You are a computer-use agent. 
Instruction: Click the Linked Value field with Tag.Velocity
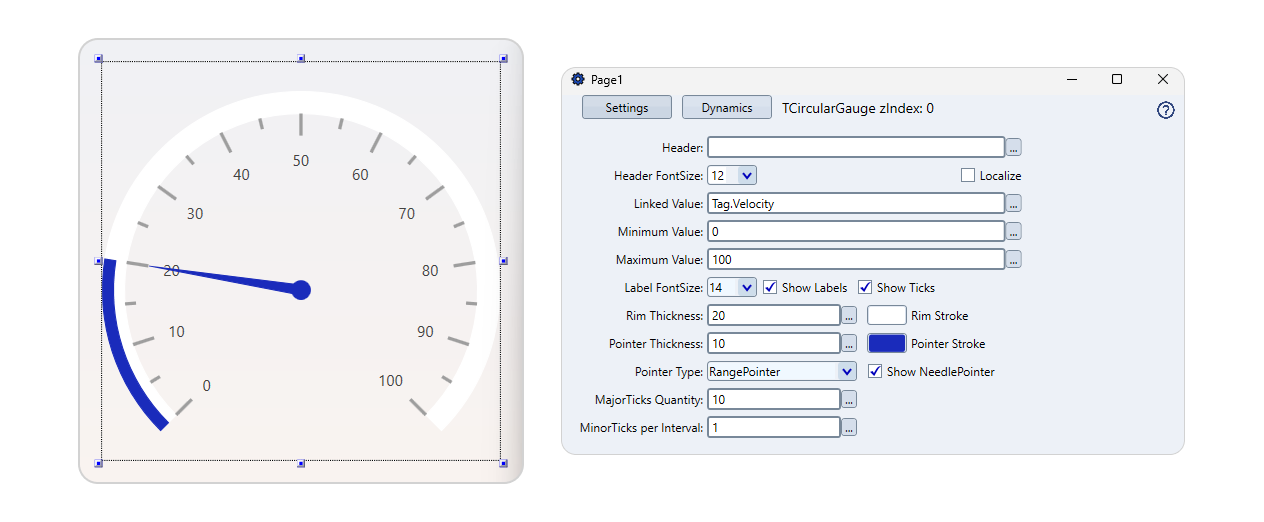click(x=856, y=204)
